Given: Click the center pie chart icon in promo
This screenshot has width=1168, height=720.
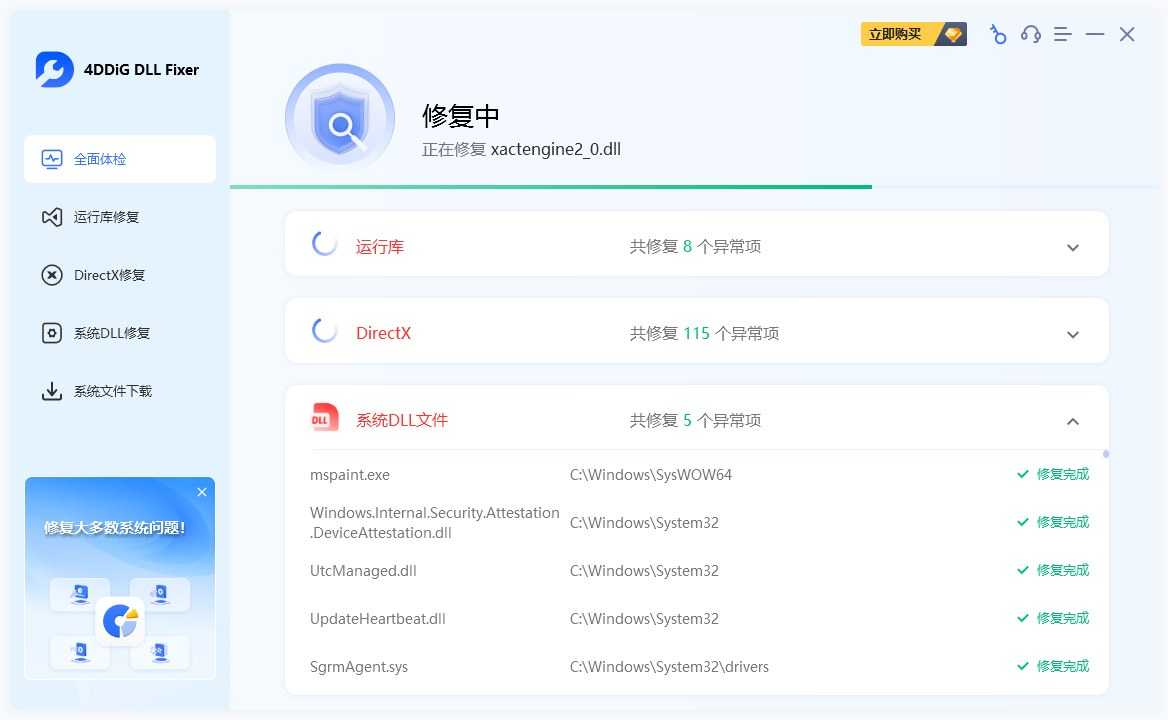Looking at the screenshot, I should click(120, 621).
